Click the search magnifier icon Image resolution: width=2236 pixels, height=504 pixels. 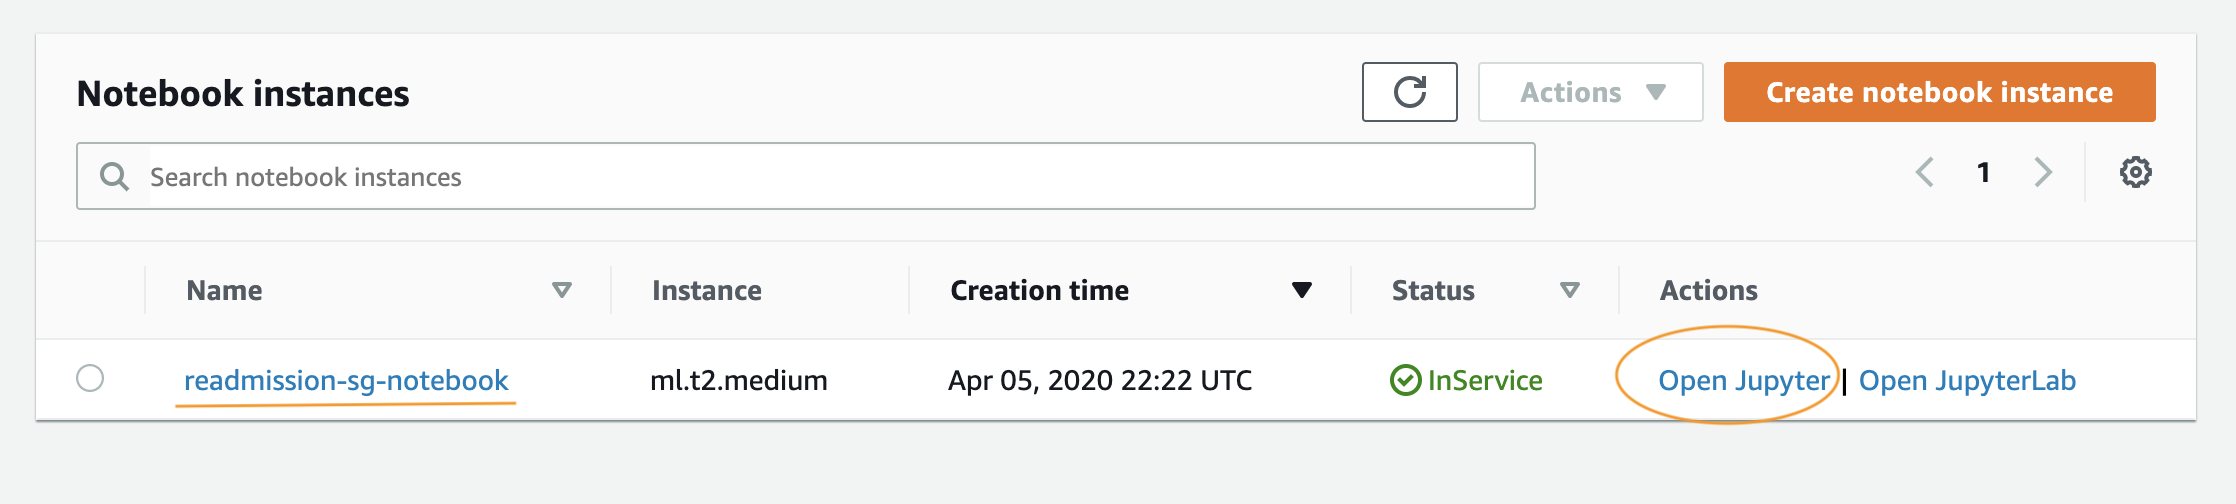tap(114, 177)
